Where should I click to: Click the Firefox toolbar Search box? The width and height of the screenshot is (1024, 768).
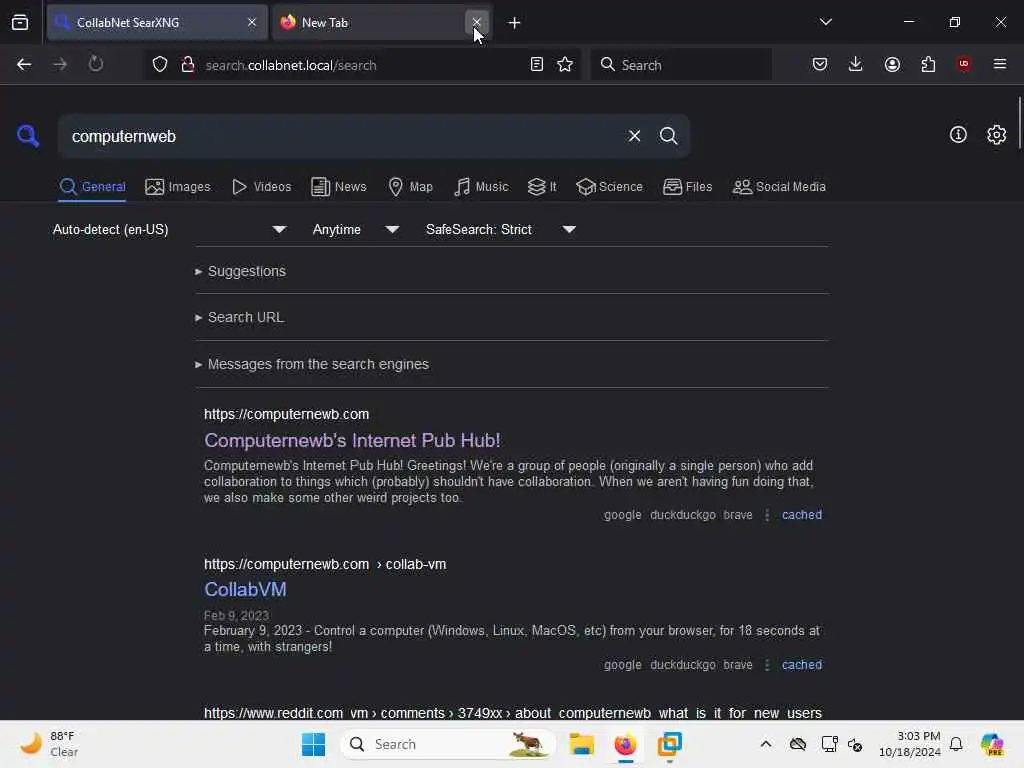tap(681, 65)
